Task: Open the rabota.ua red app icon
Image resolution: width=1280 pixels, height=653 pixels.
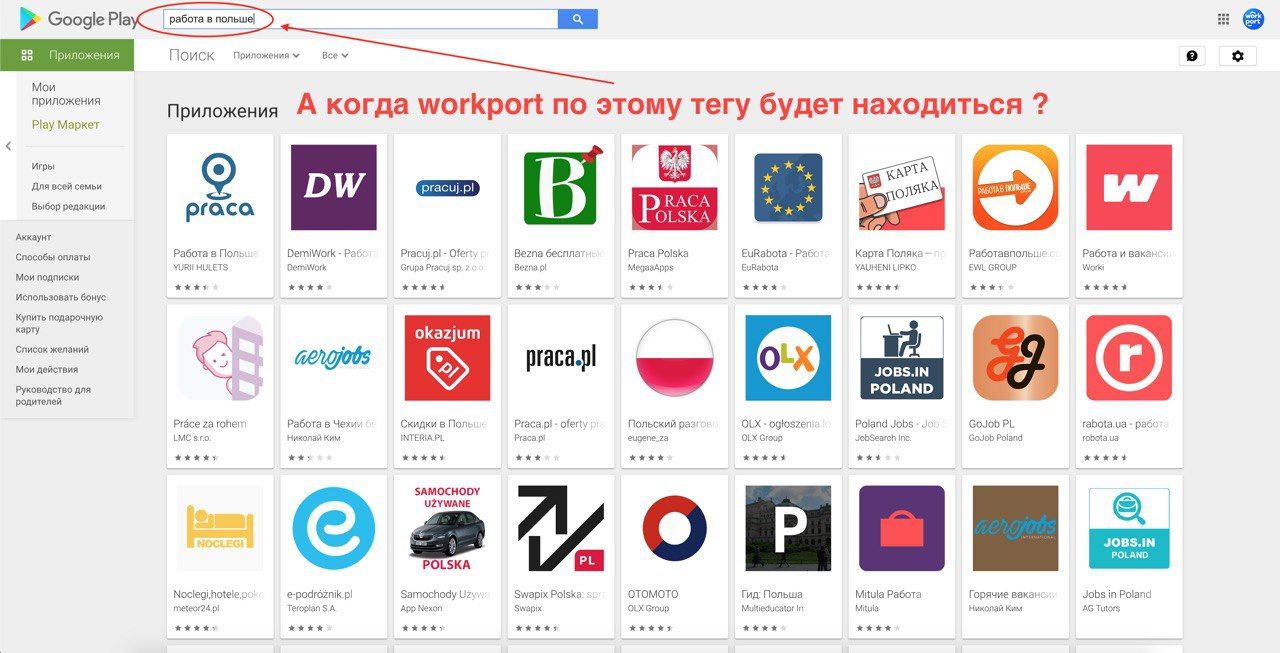Action: pyautogui.click(x=1129, y=358)
